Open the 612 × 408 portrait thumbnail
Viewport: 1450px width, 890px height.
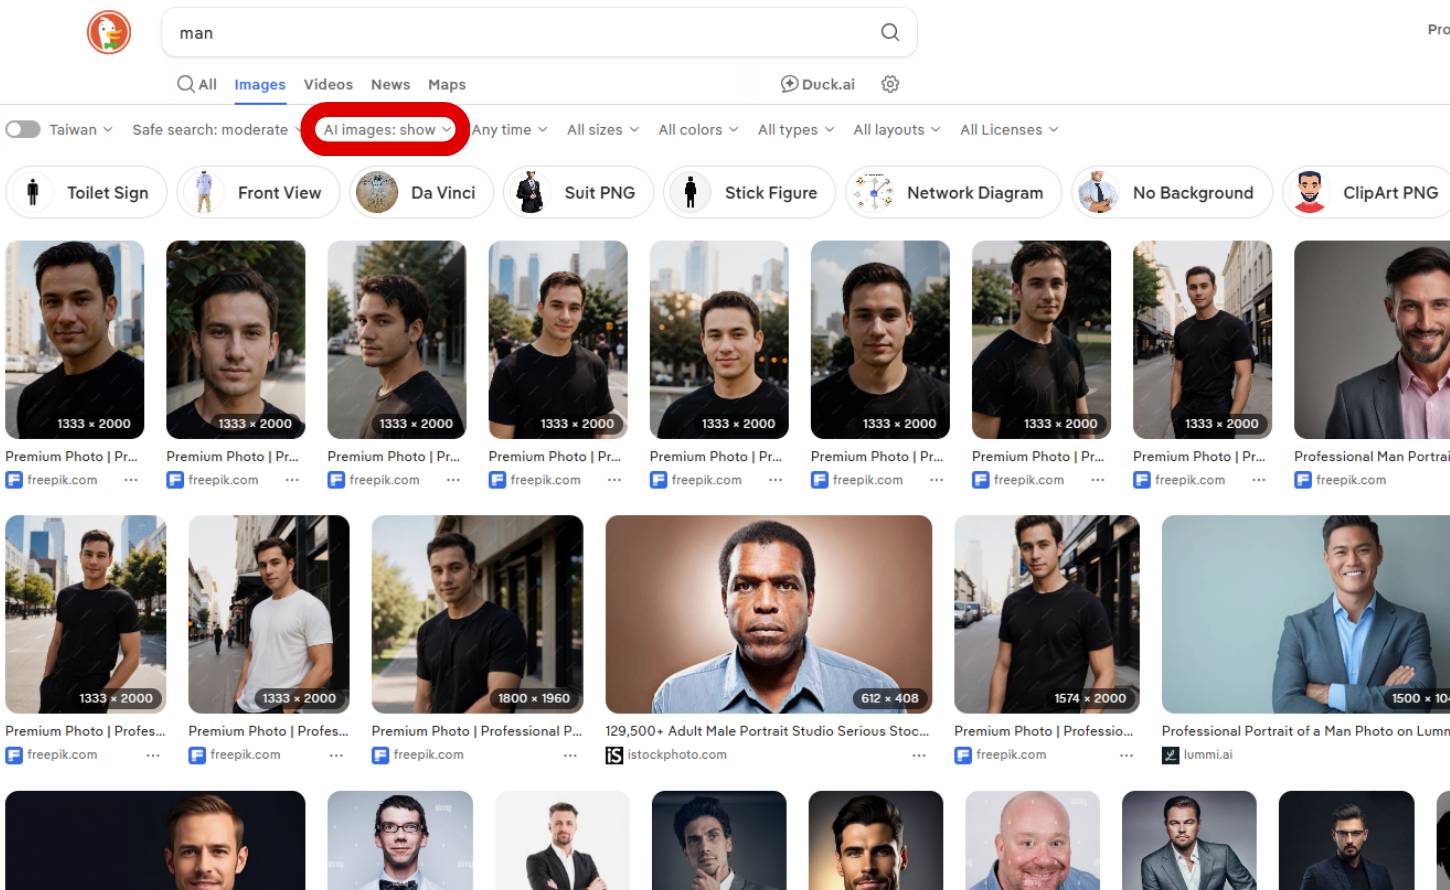click(x=768, y=613)
